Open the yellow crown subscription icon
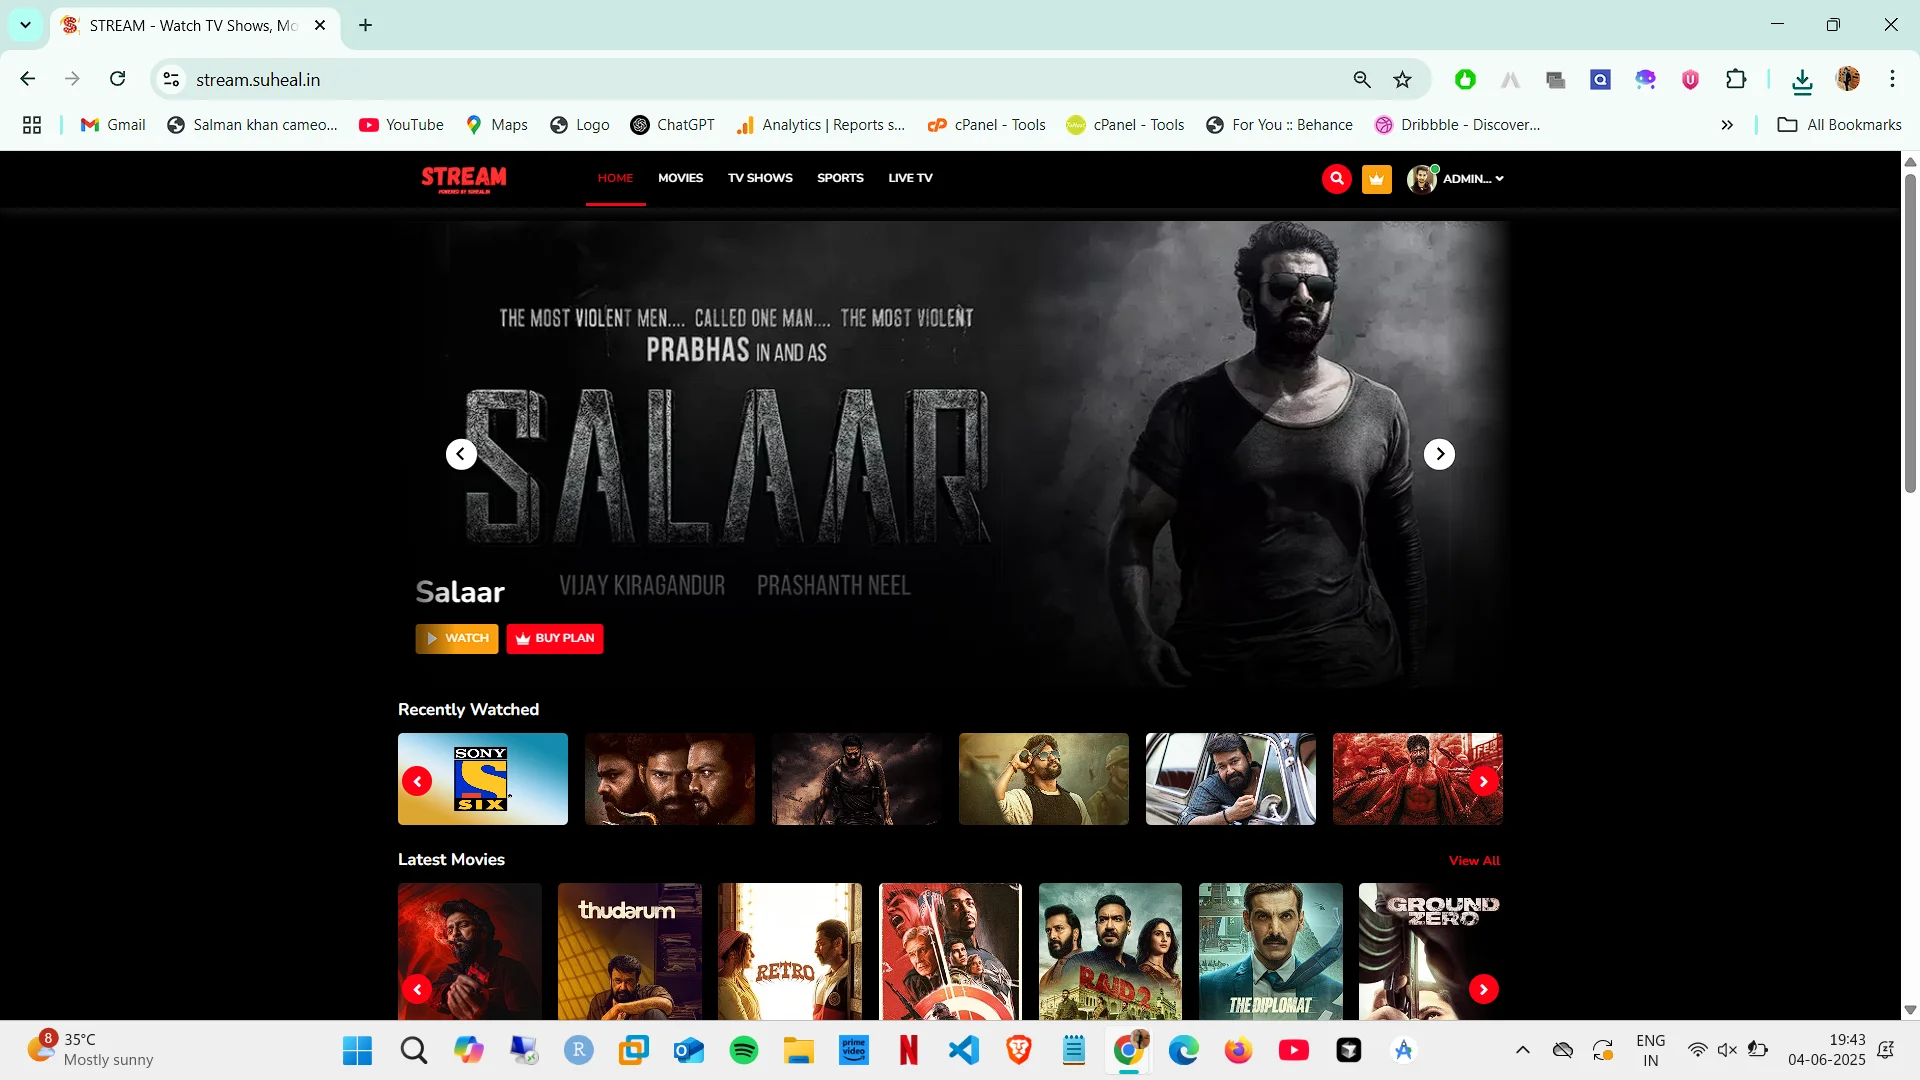Viewport: 1920px width, 1080px height. click(1377, 179)
